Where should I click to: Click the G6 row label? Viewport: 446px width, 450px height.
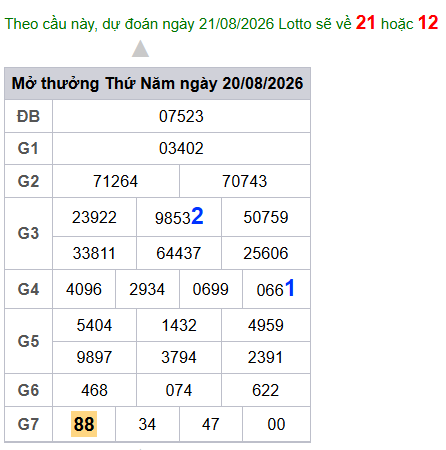tap(28, 390)
